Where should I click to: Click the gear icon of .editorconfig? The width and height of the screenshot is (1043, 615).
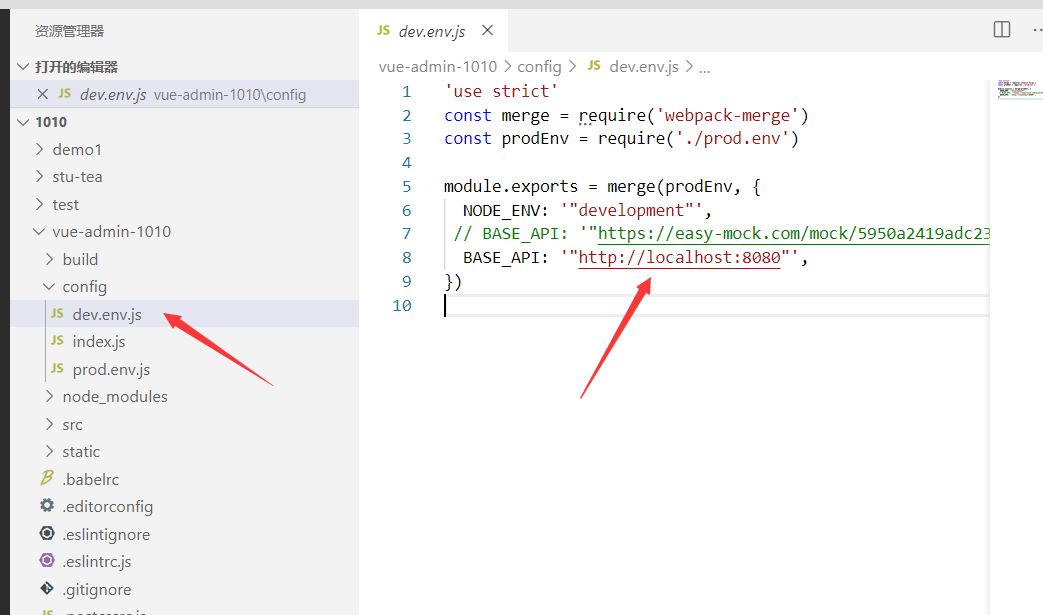pos(47,506)
